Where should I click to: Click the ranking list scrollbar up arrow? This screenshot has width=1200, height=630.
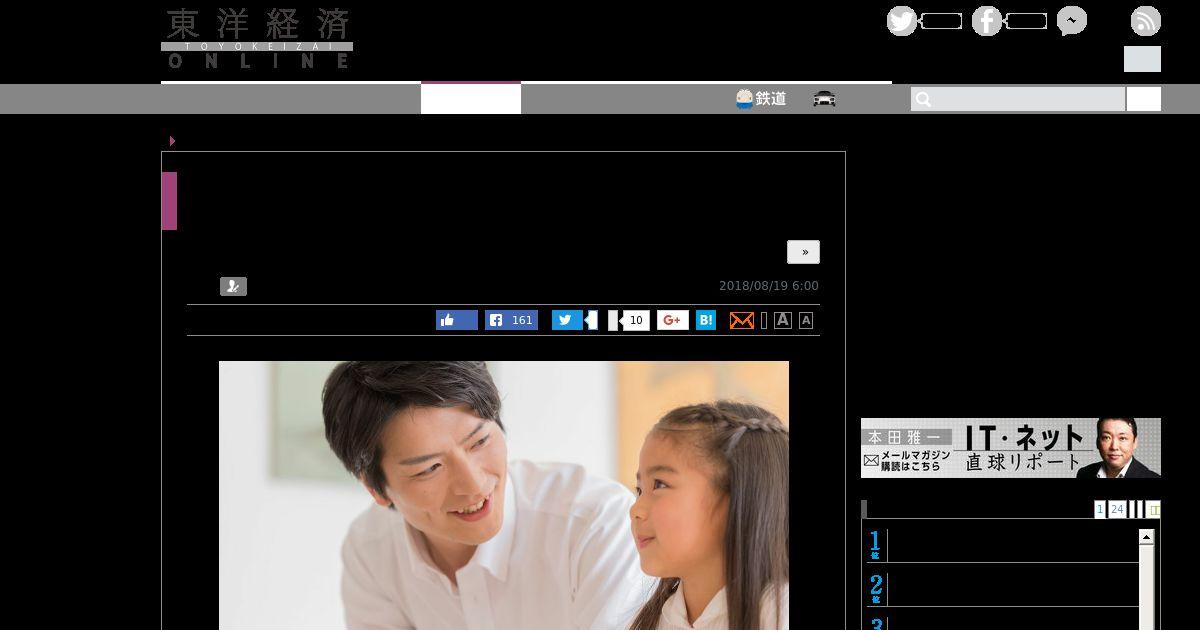point(1146,537)
